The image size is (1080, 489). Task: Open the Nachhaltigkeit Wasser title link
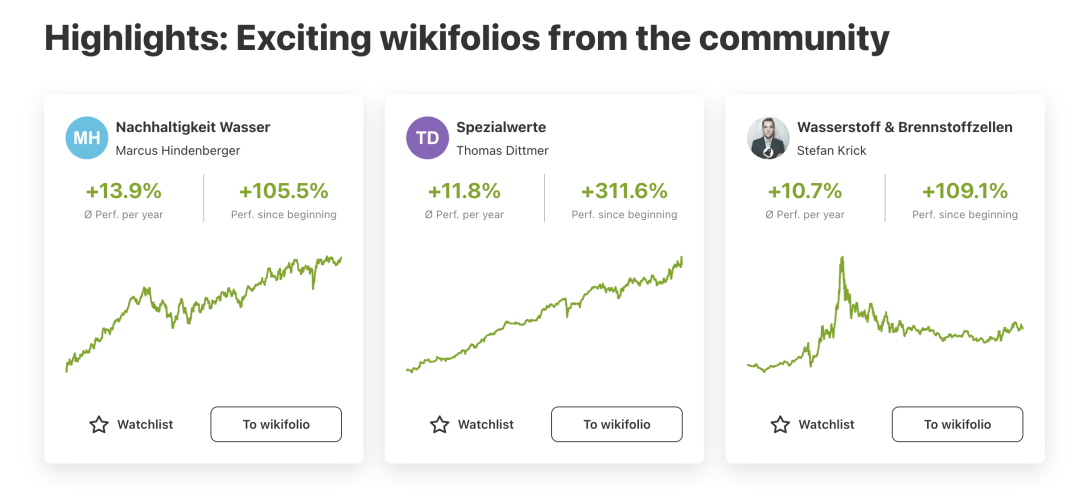[193, 127]
